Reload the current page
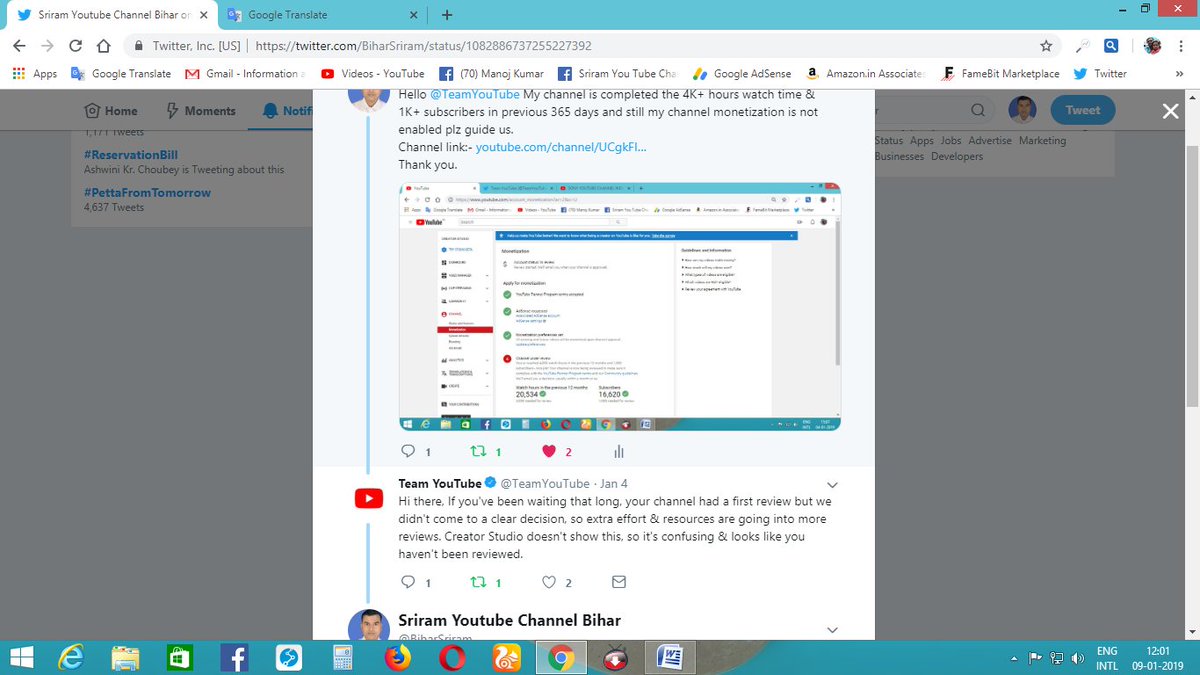 (75, 46)
